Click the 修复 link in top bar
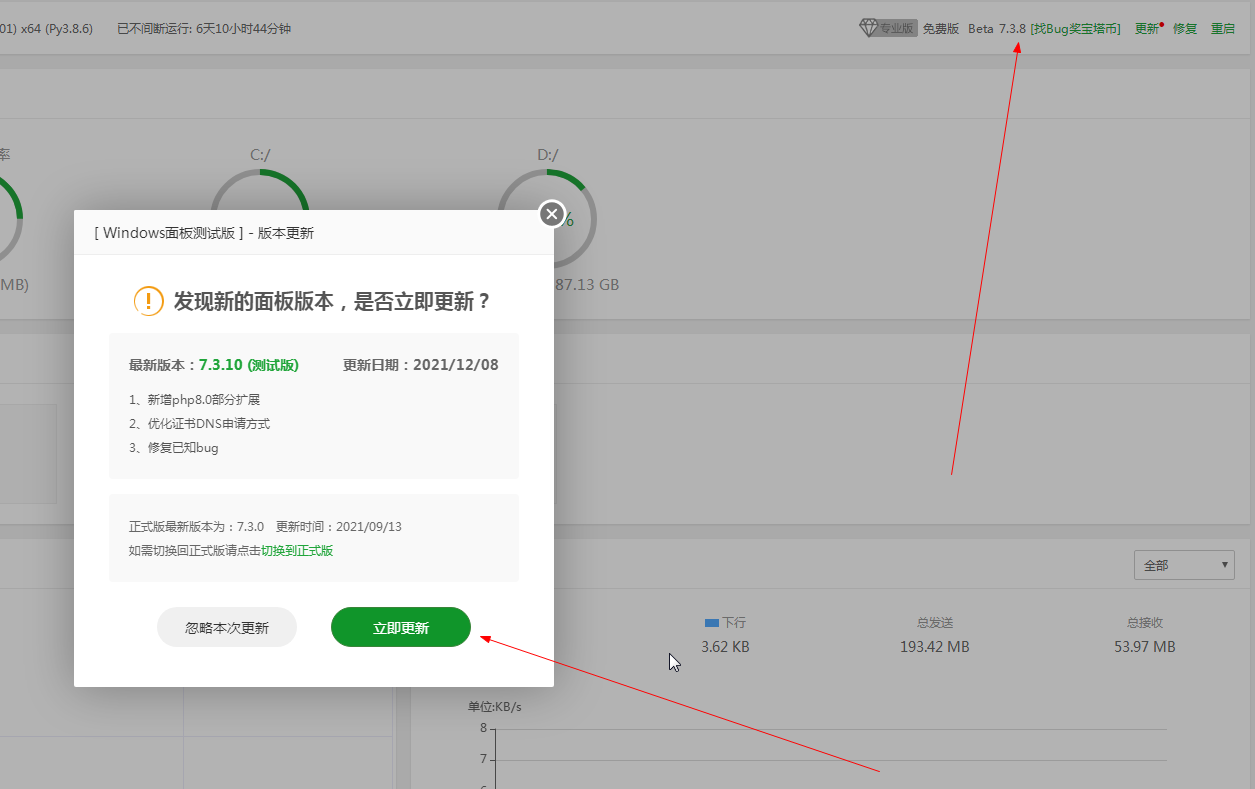1255x789 pixels. (x=1185, y=29)
